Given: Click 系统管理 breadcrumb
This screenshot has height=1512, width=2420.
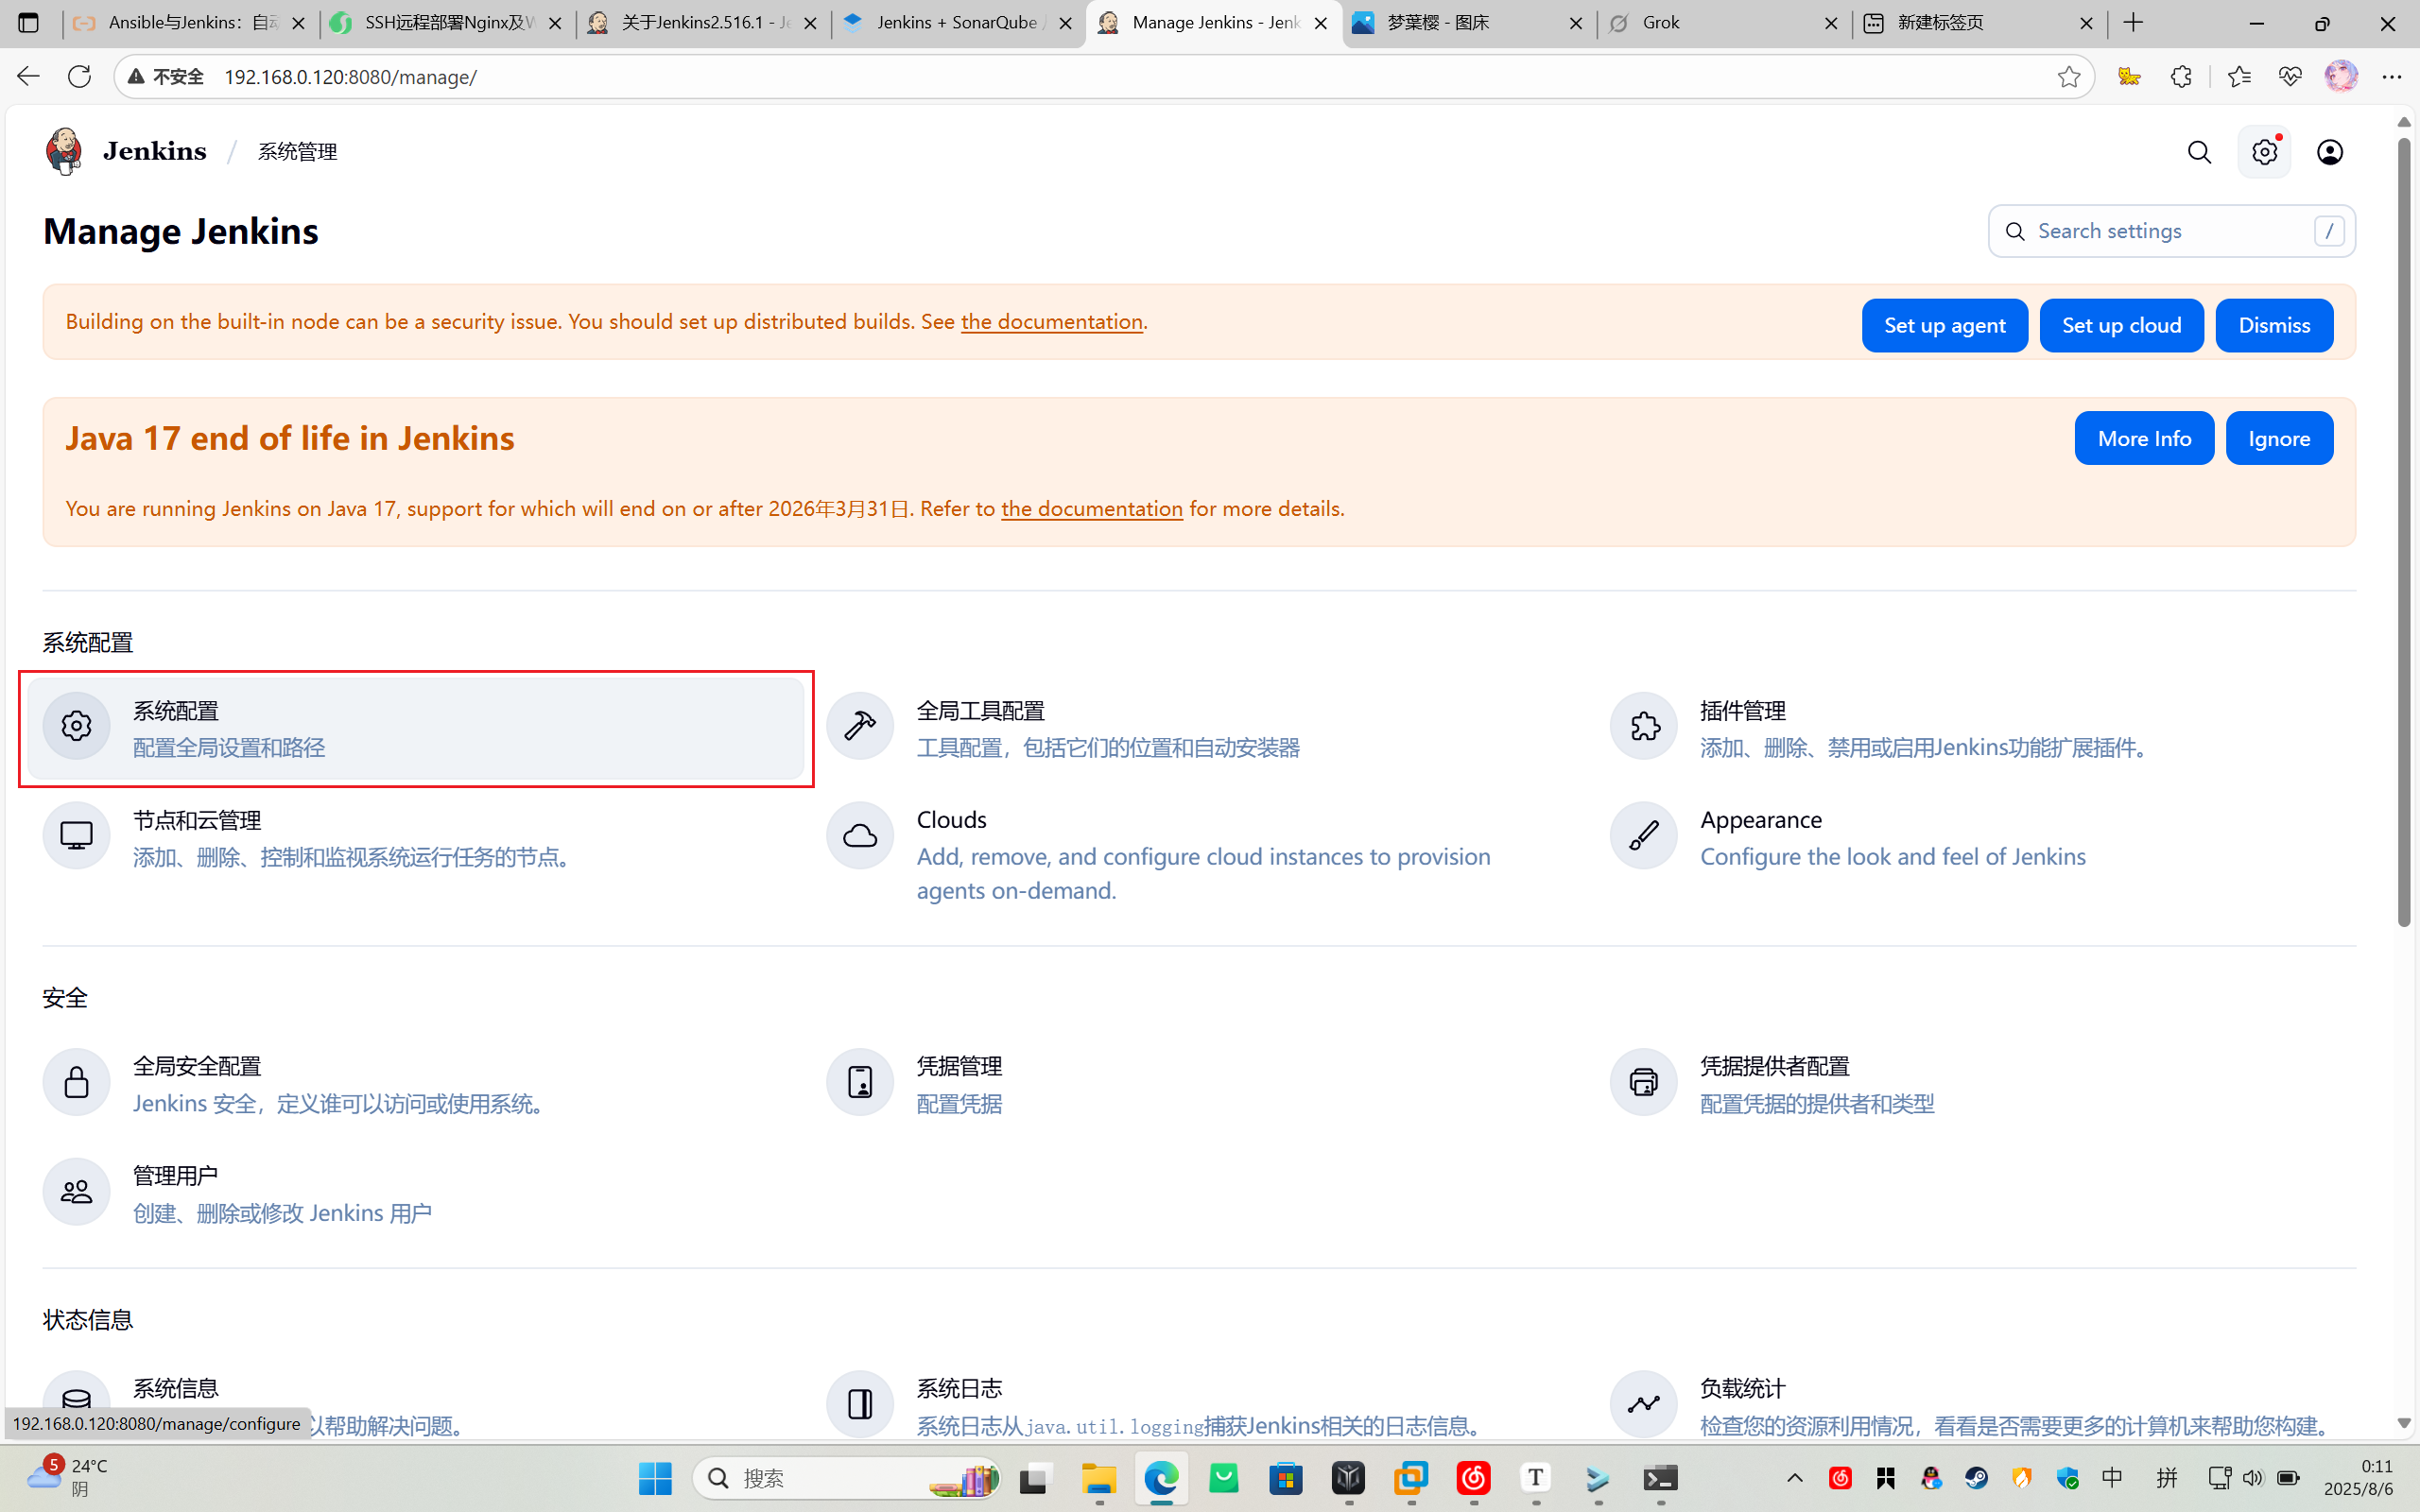Looking at the screenshot, I should click(298, 152).
